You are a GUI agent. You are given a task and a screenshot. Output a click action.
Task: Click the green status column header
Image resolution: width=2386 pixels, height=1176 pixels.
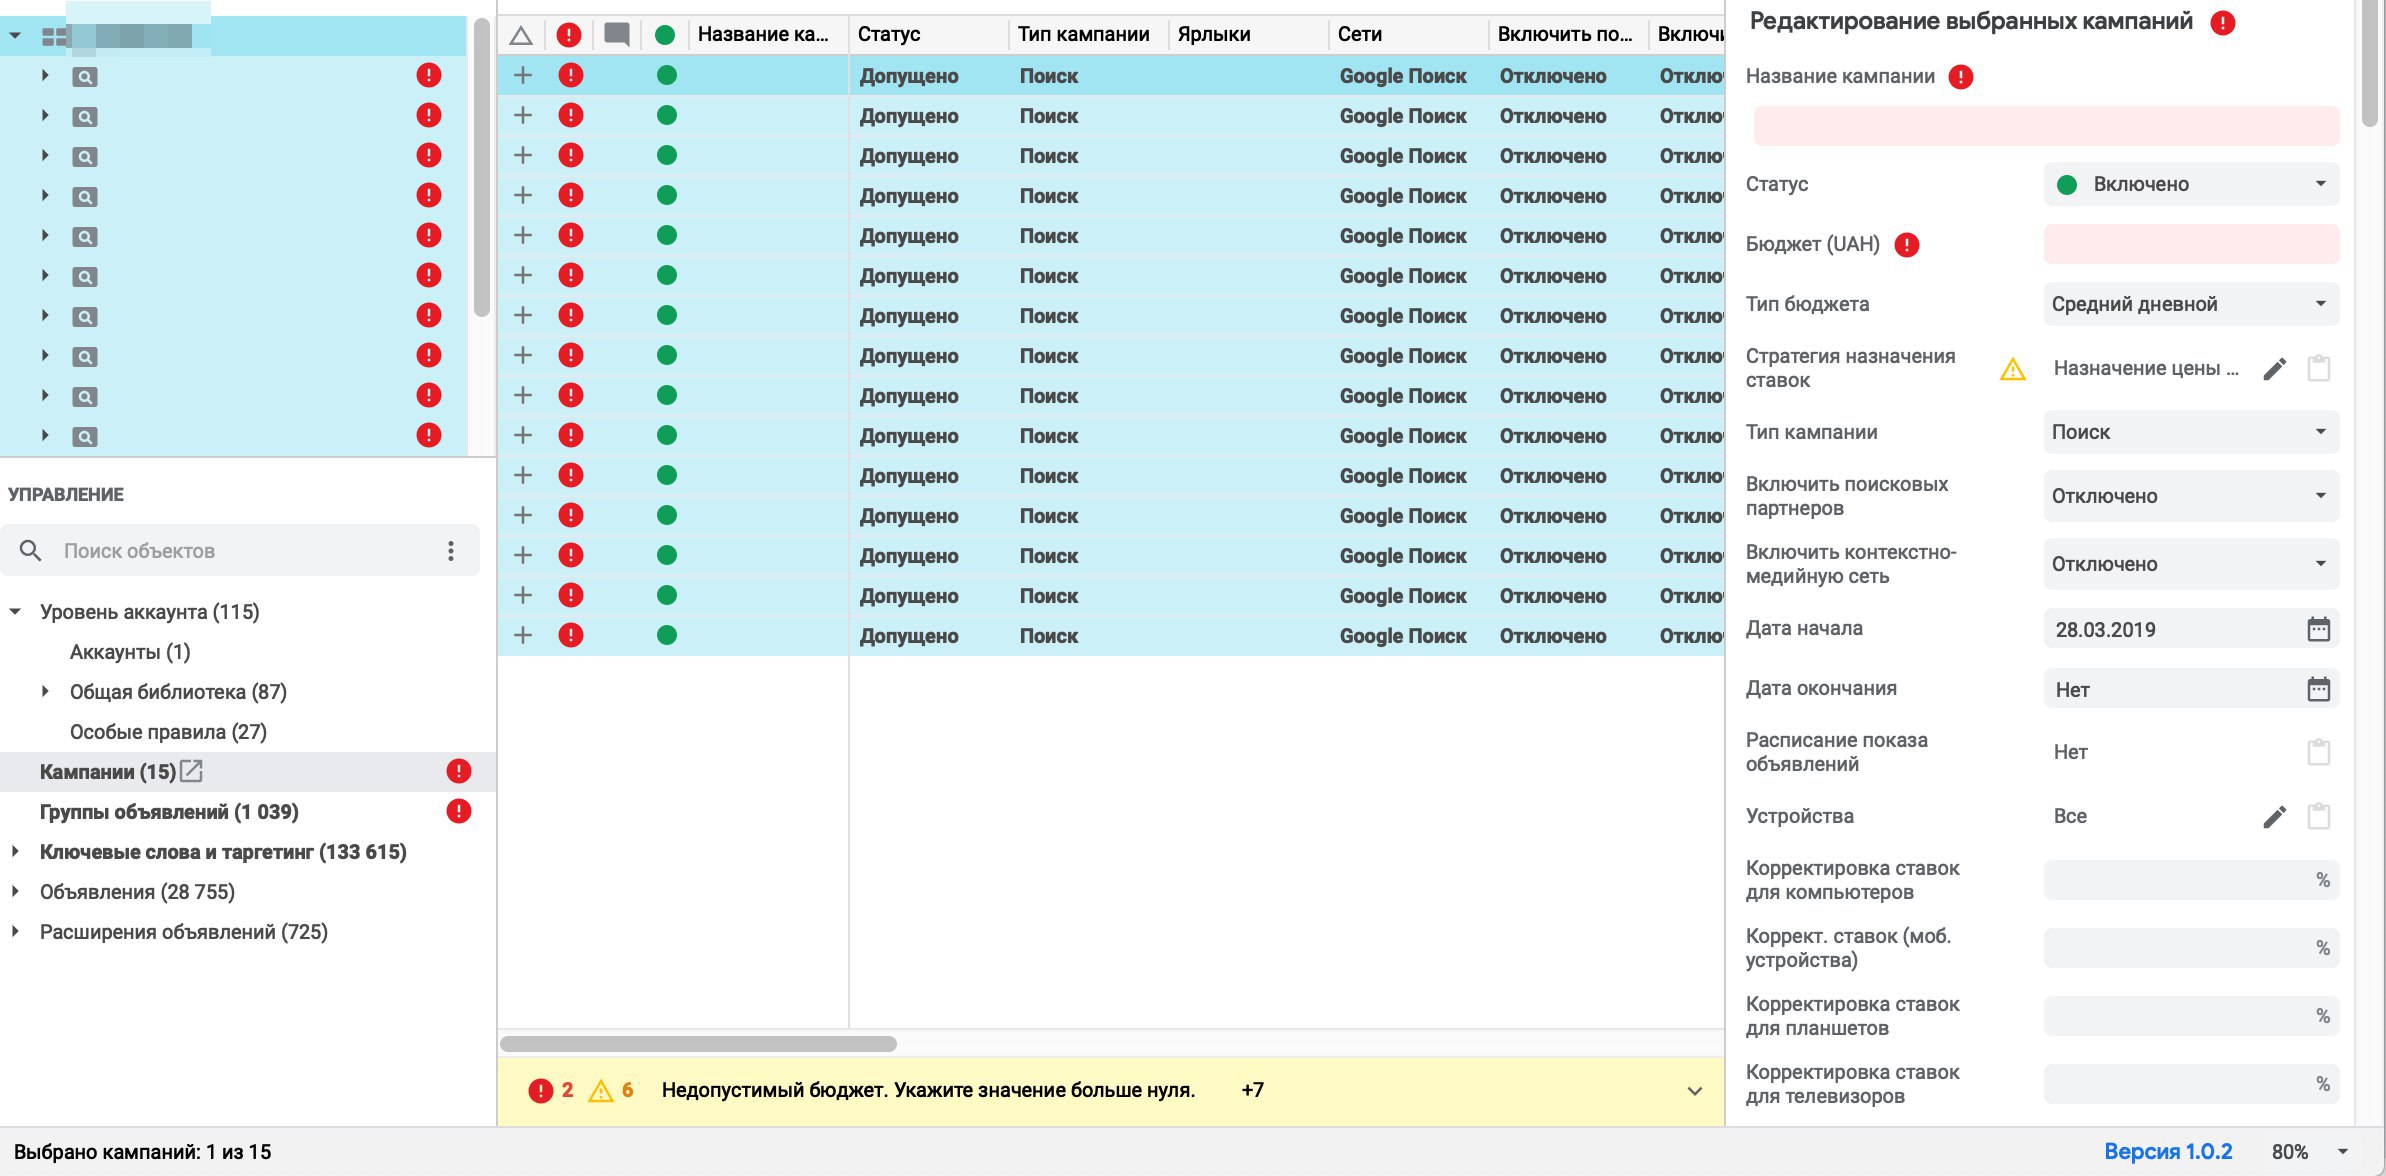point(665,36)
